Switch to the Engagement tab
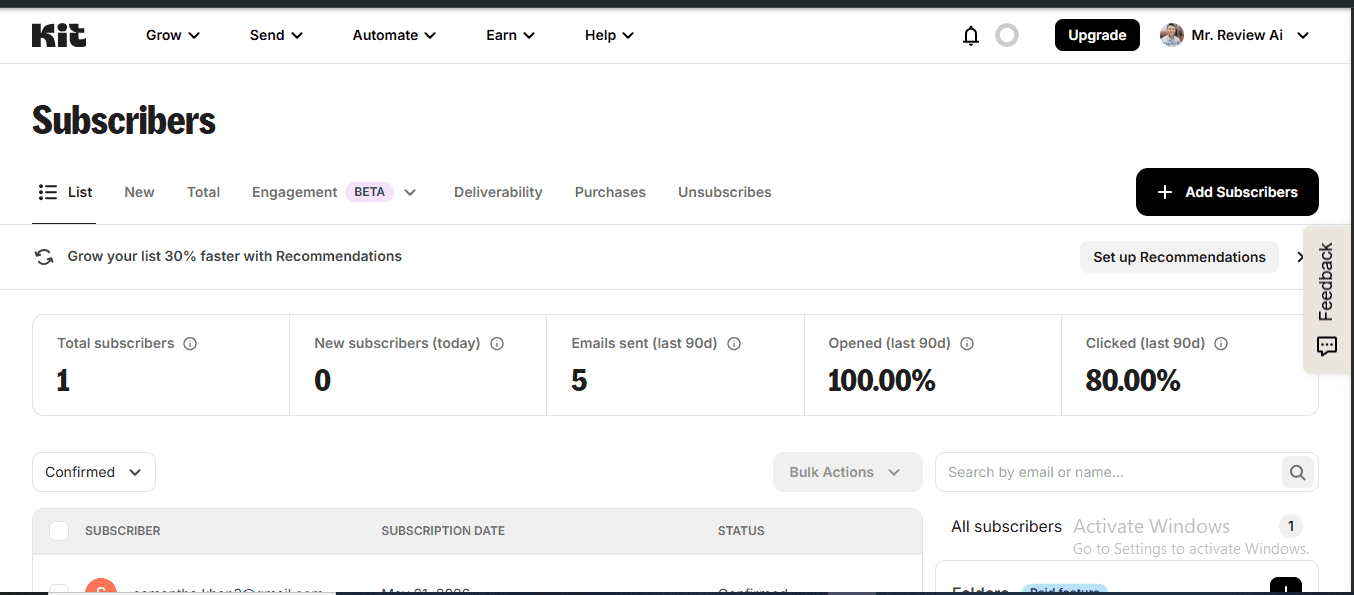Image resolution: width=1354 pixels, height=595 pixels. point(295,192)
